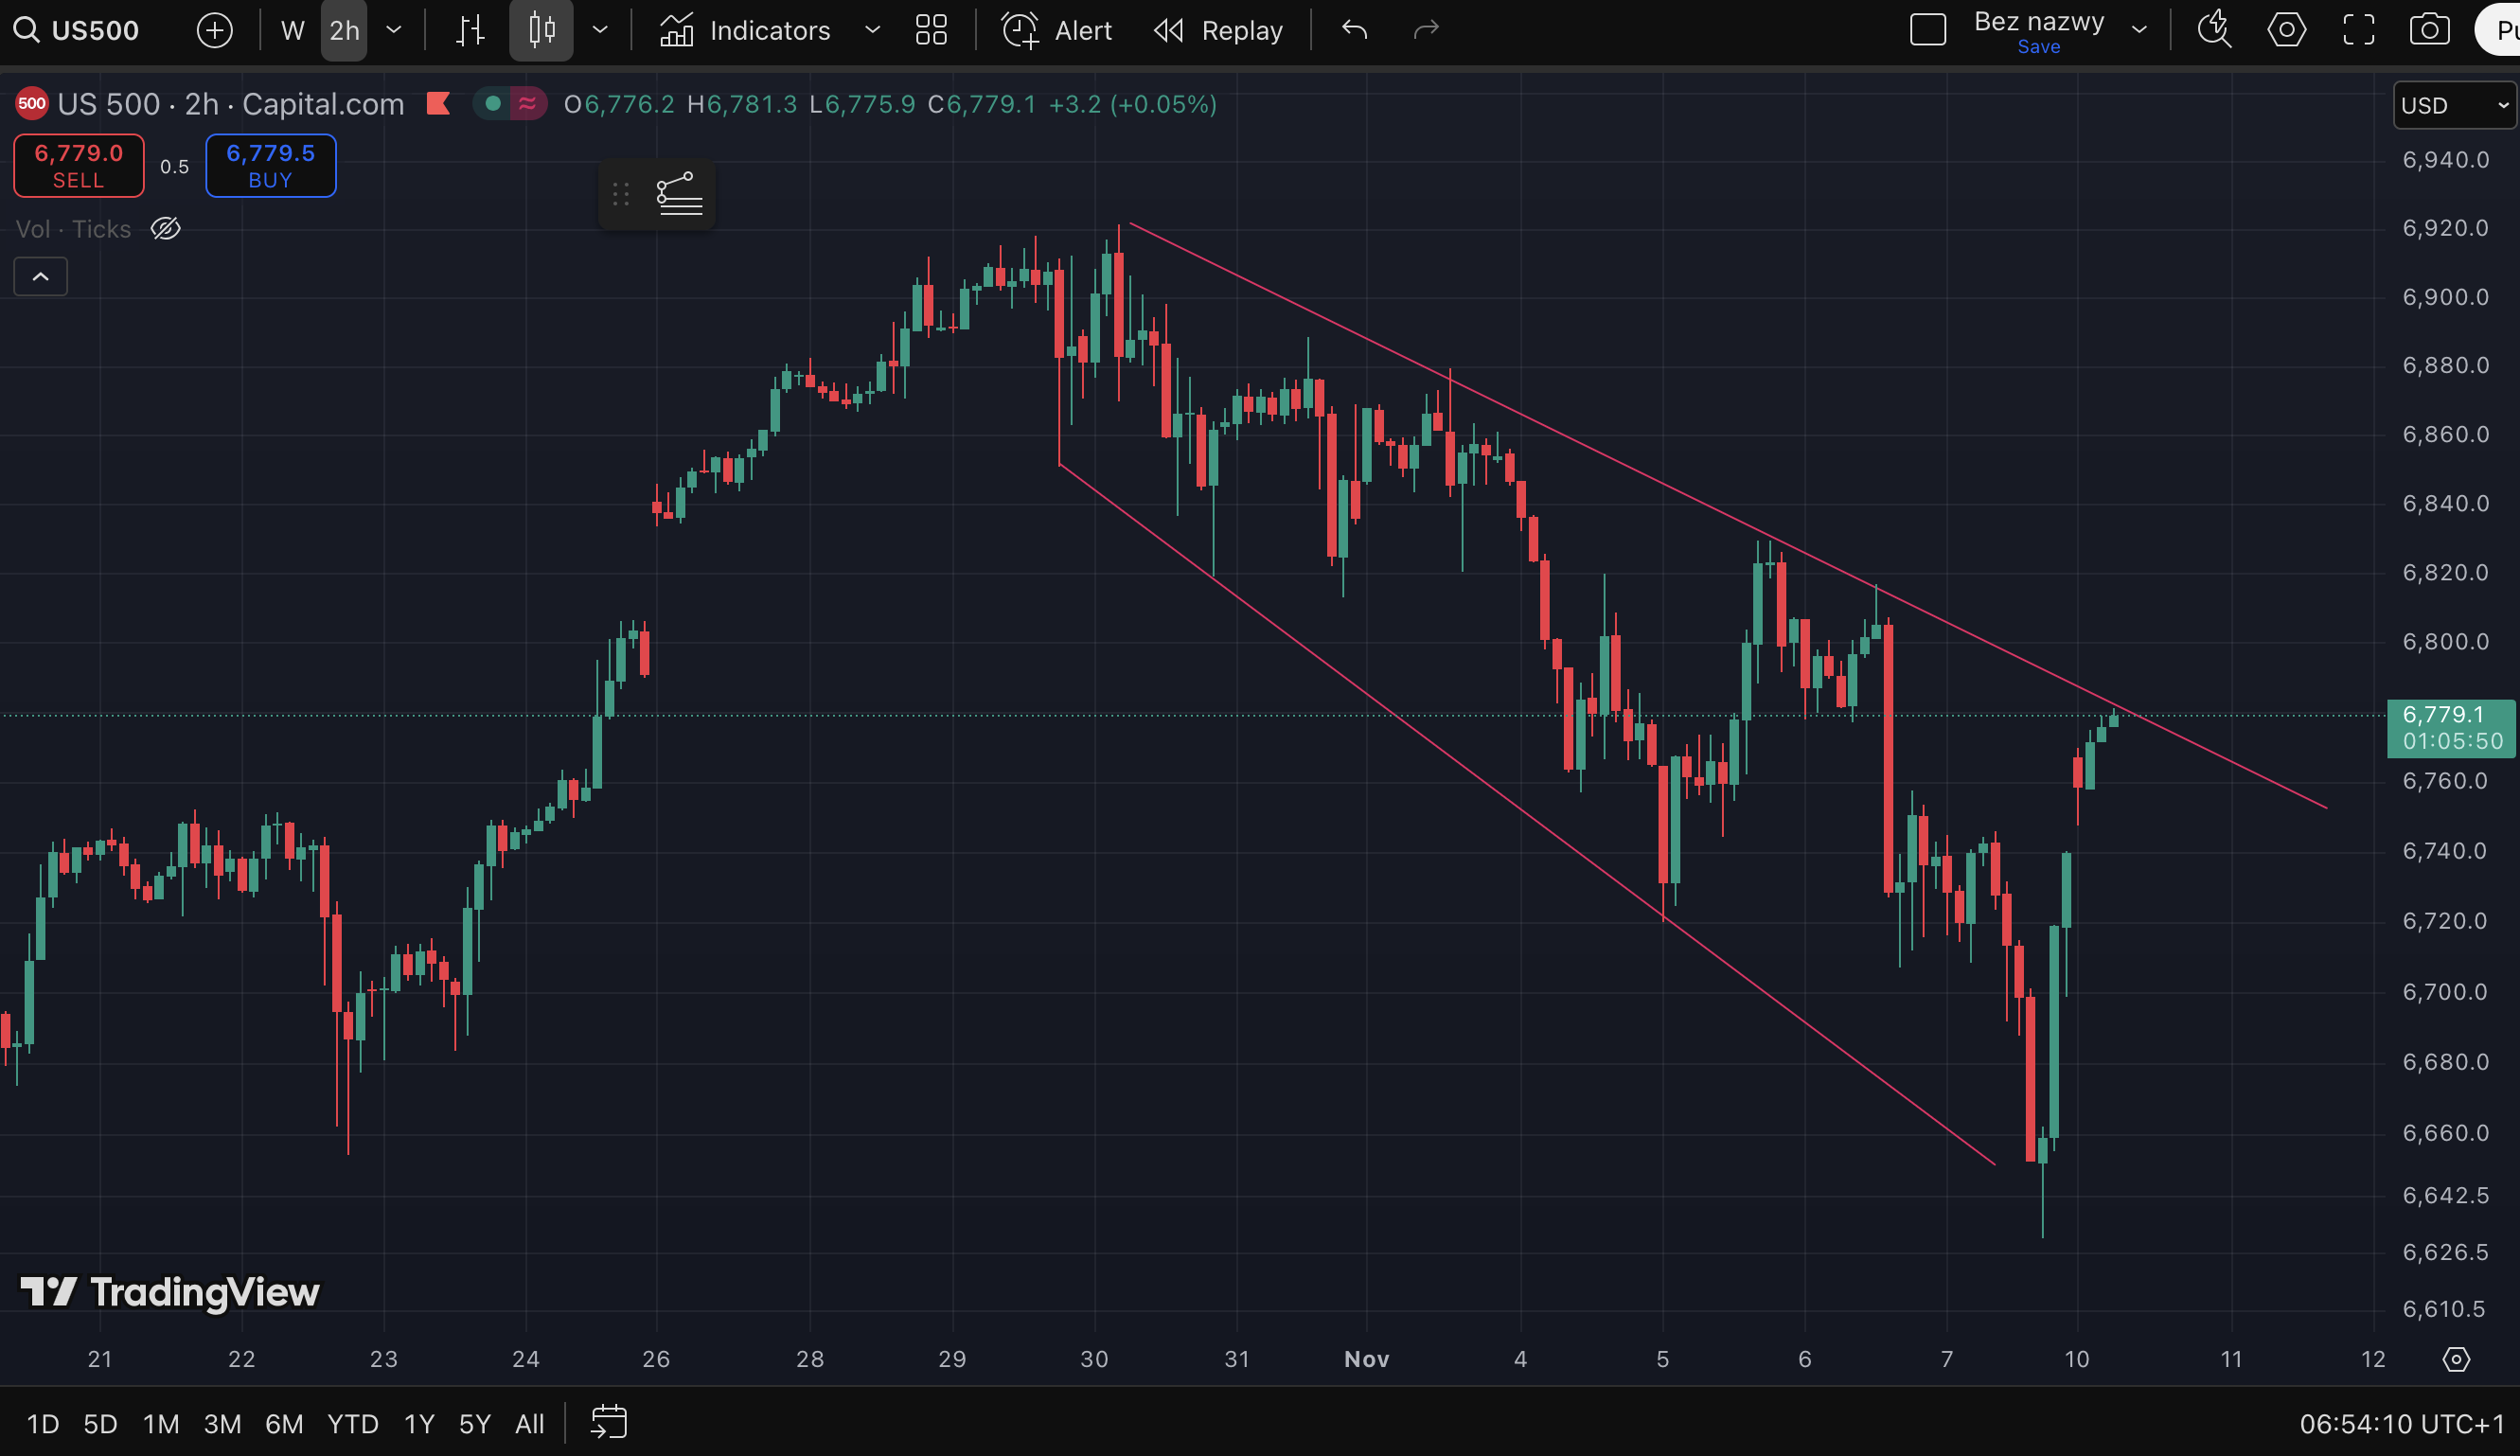This screenshot has height=1456, width=2520.
Task: Take a chart snapshot with camera icon
Action: tap(2429, 30)
